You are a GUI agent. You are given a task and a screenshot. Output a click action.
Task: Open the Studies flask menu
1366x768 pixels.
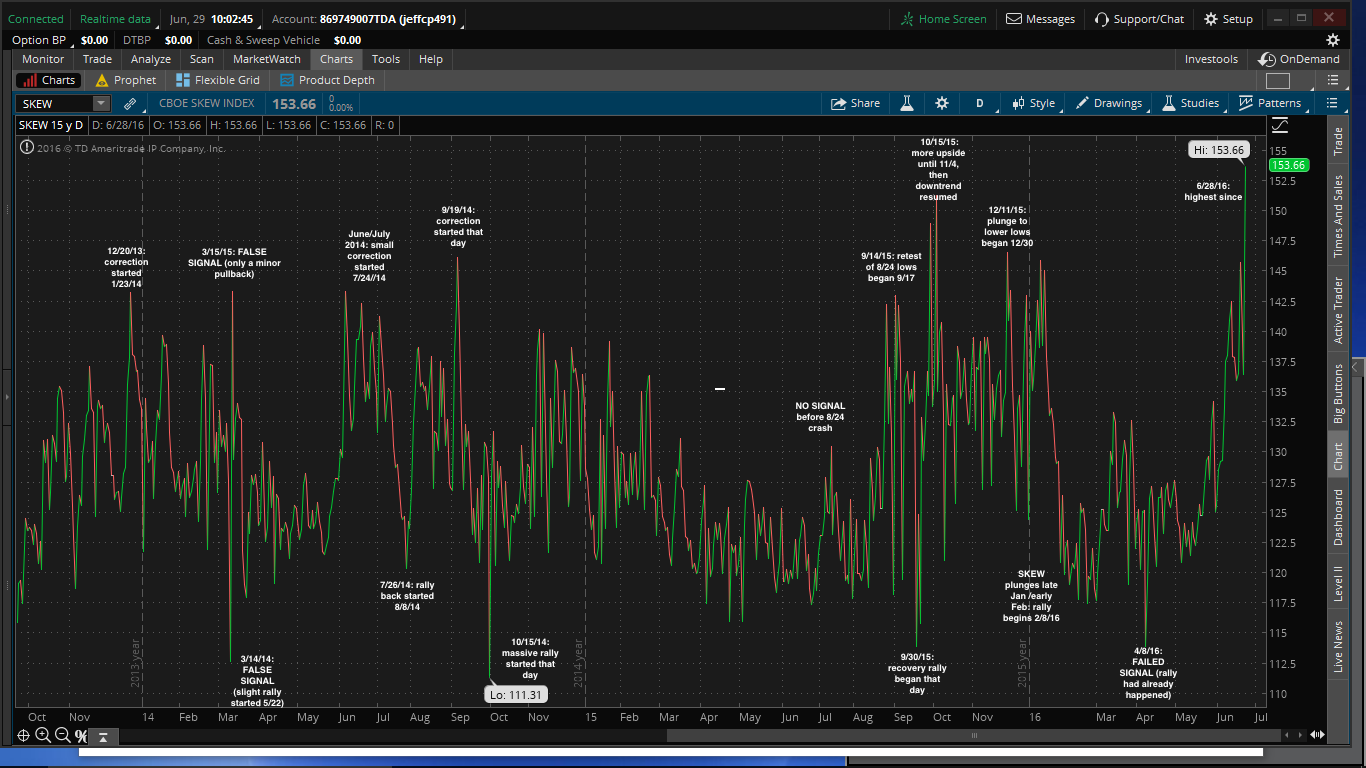(x=1190, y=103)
